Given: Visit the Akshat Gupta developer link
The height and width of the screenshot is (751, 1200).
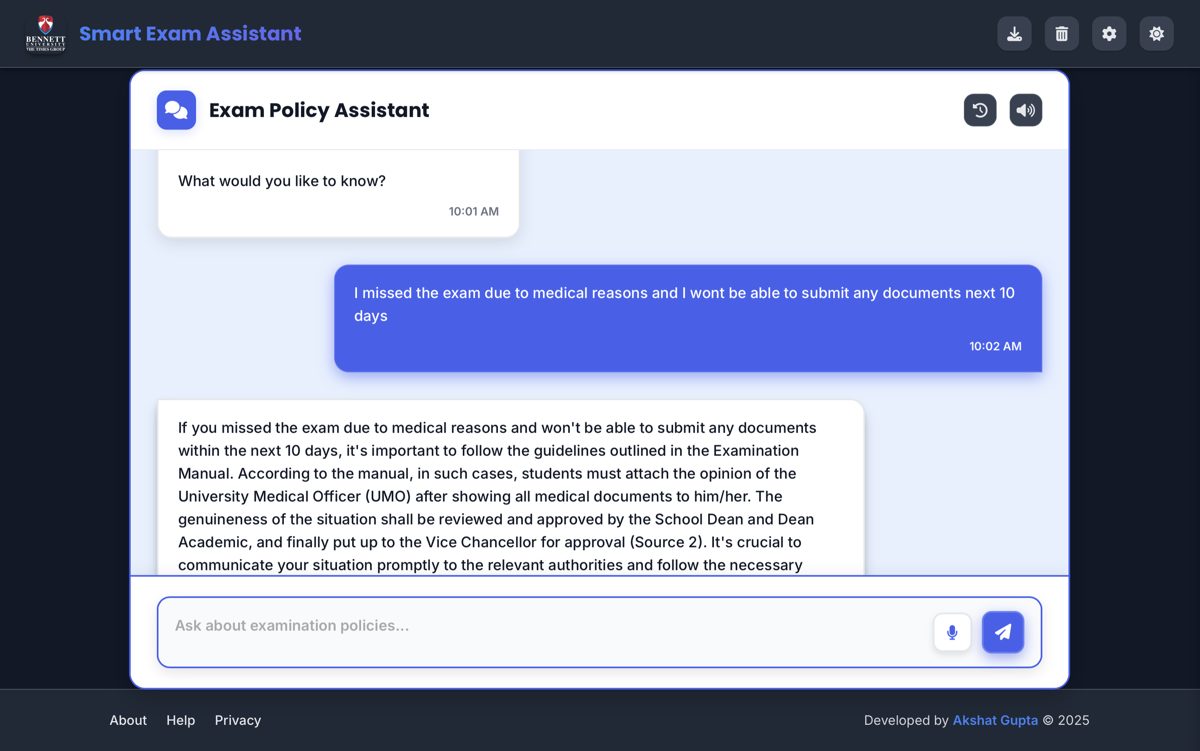Looking at the screenshot, I should tap(995, 720).
